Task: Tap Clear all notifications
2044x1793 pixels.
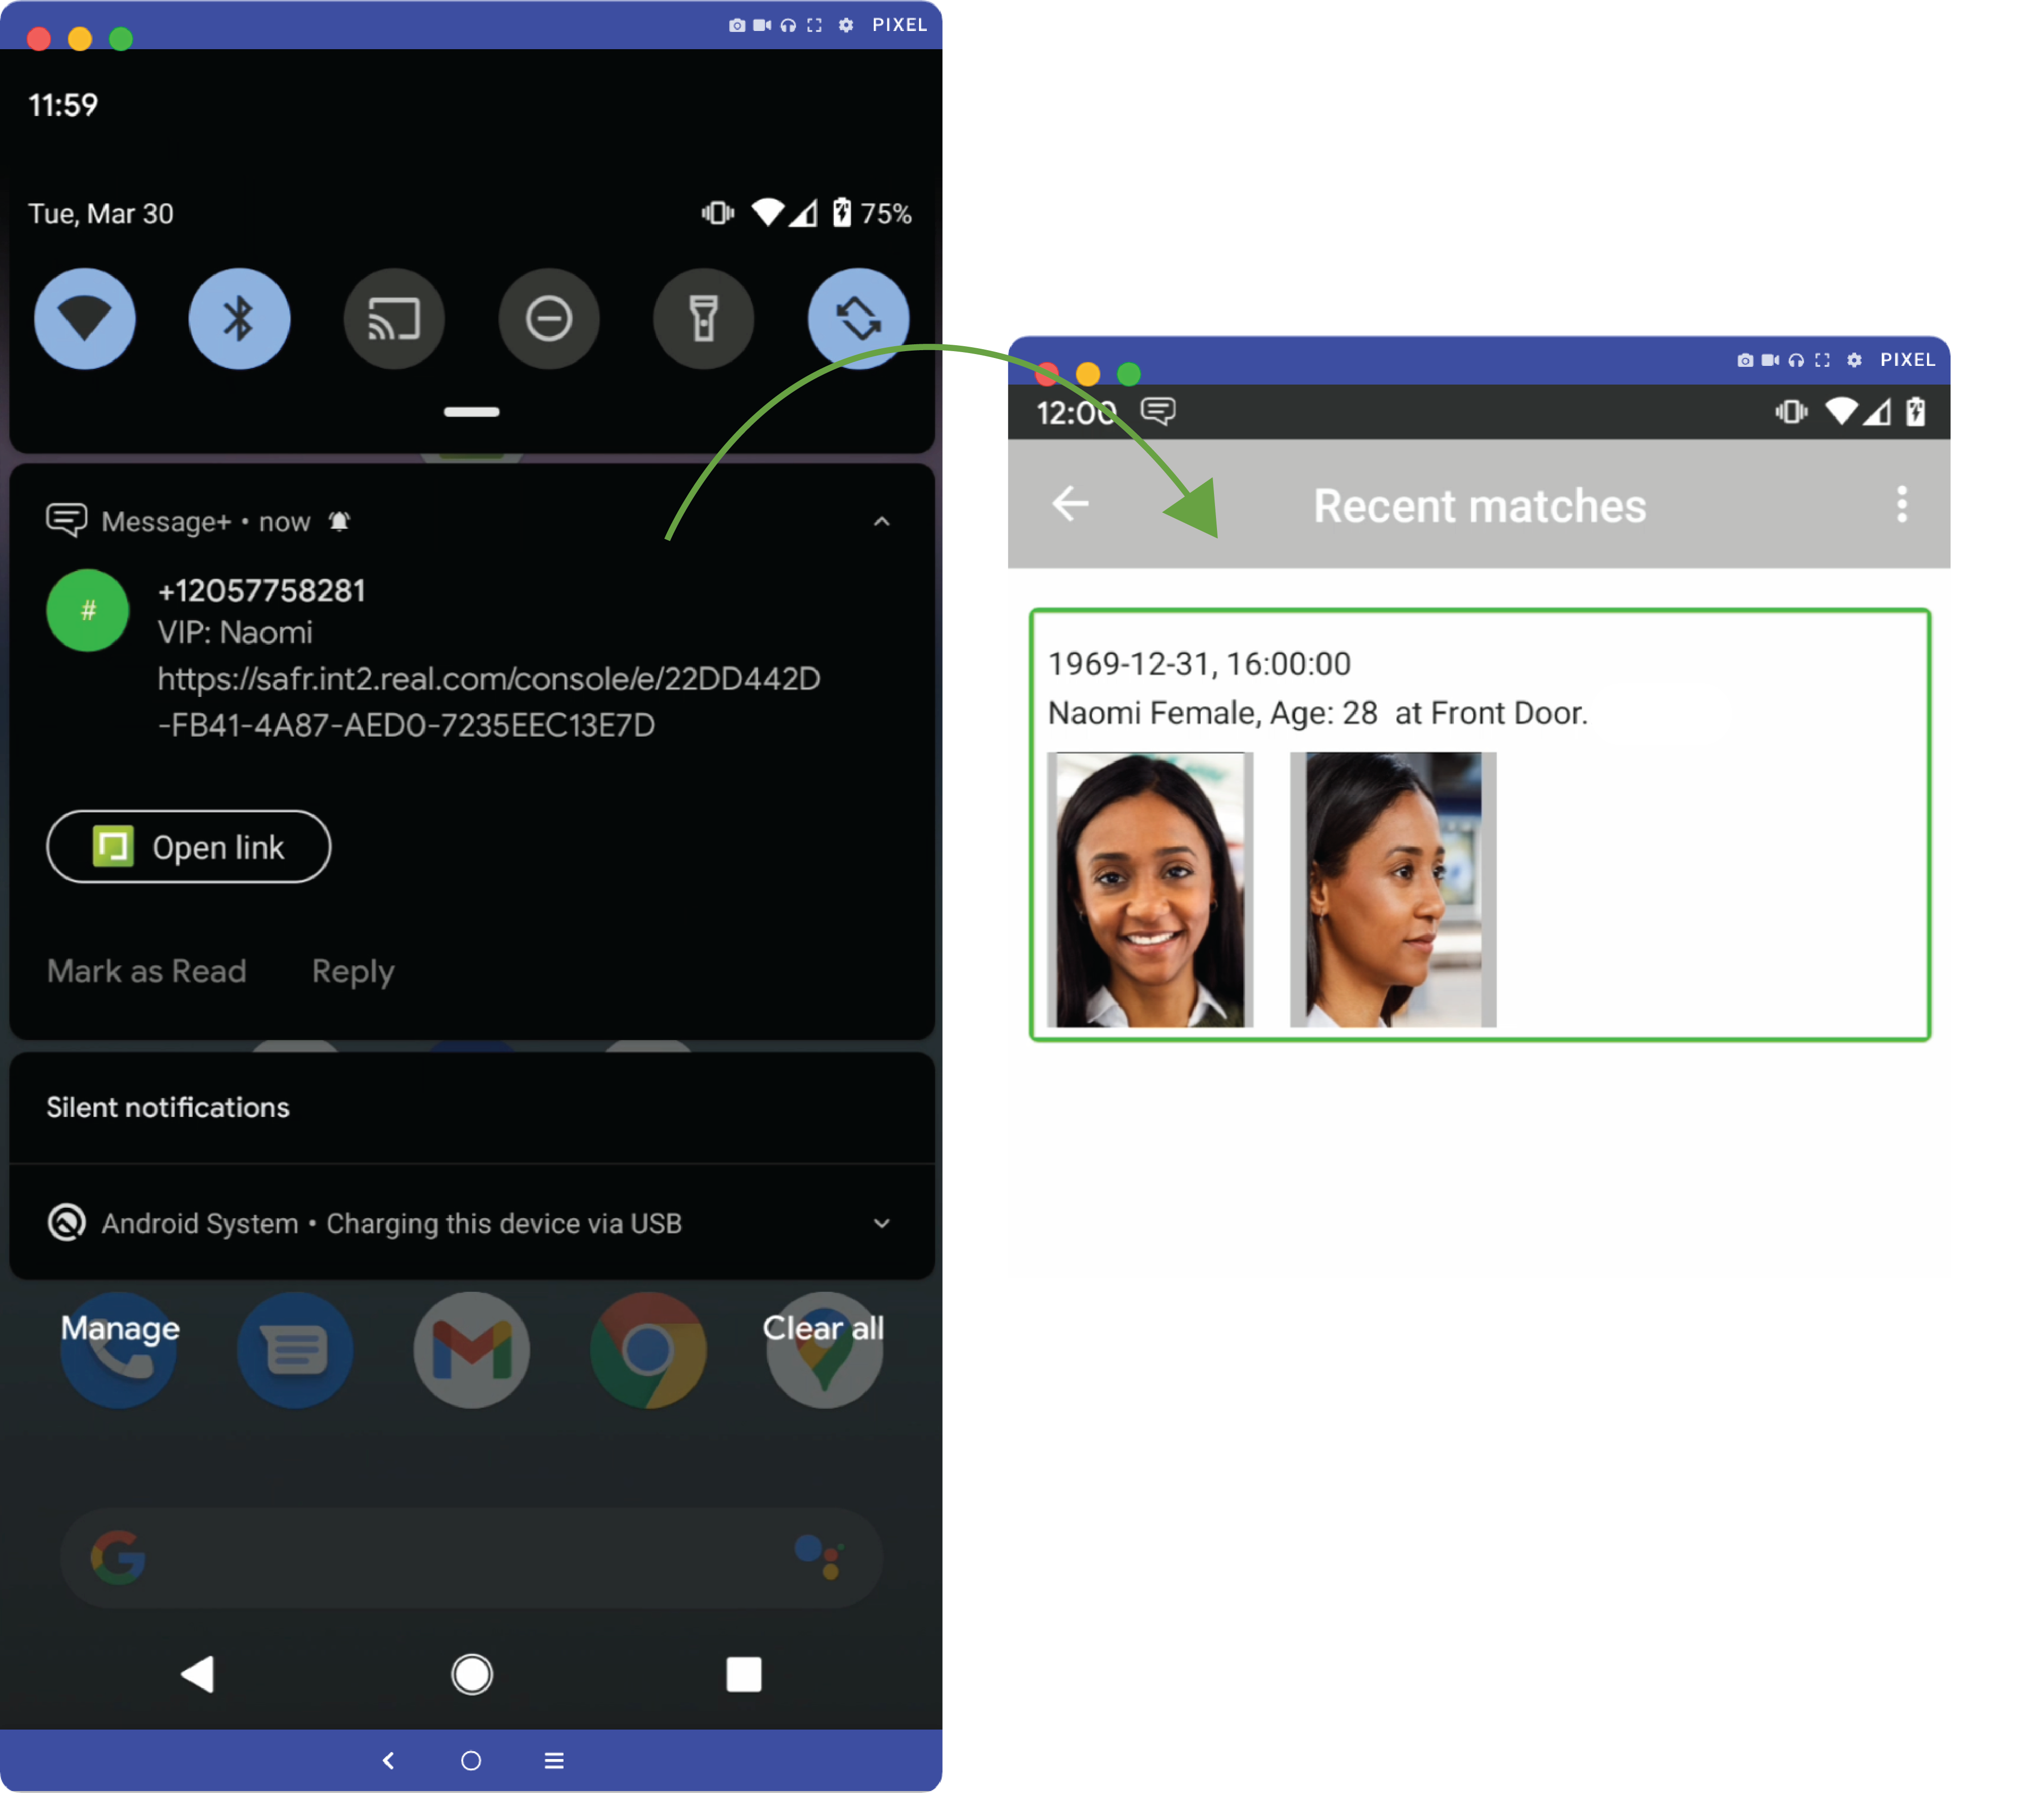Action: (x=822, y=1328)
